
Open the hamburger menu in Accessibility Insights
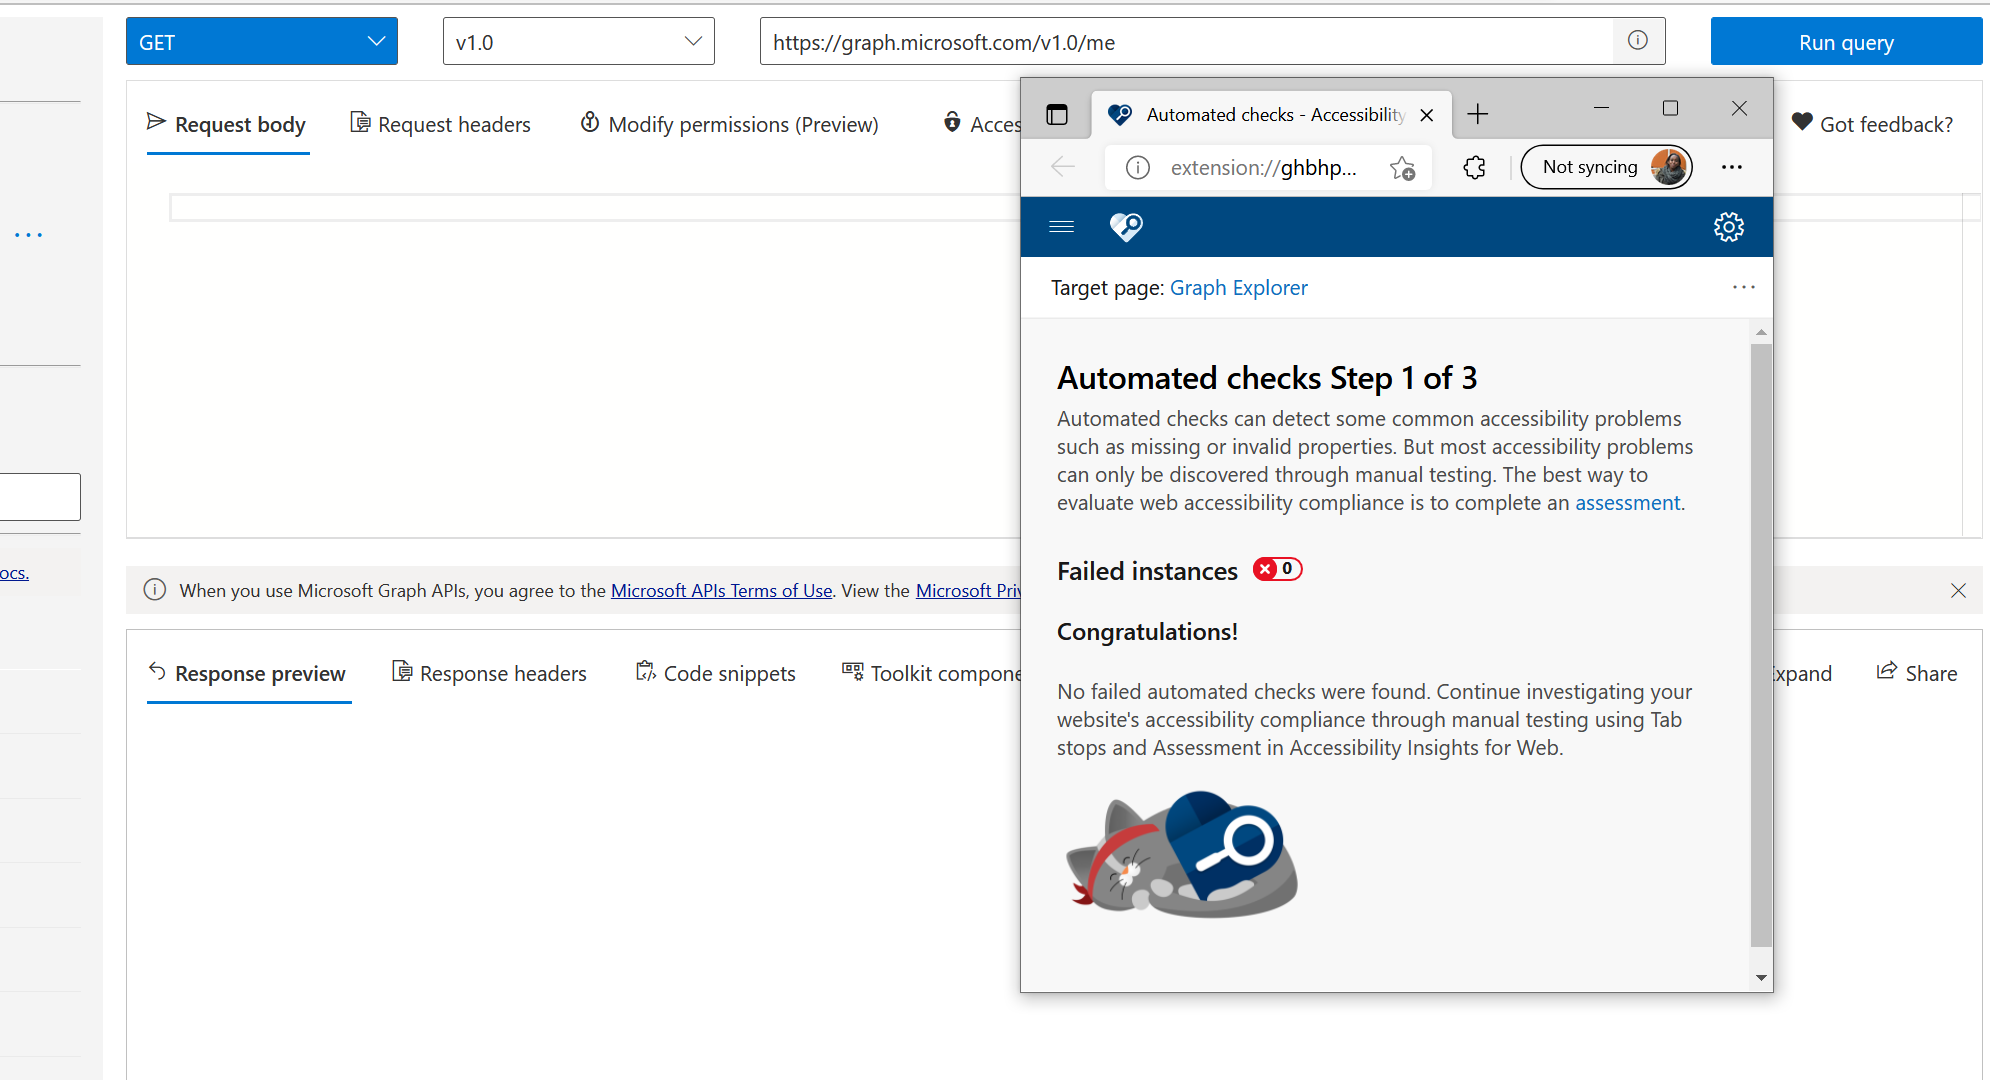click(1062, 227)
